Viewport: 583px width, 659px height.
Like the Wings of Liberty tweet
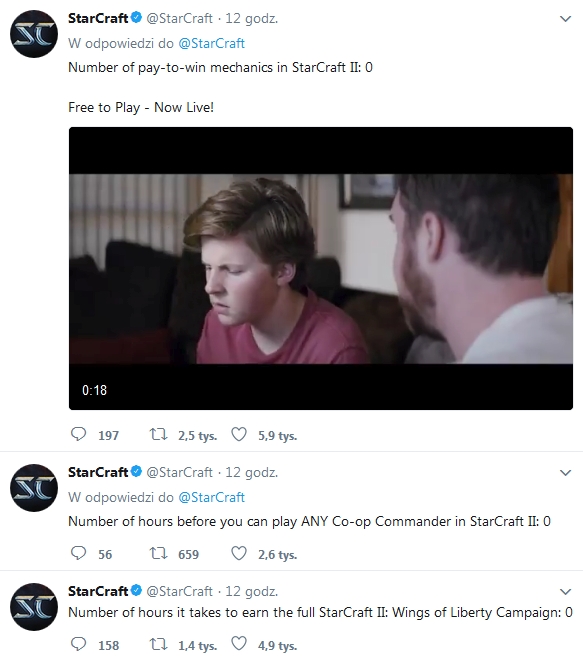pos(239,644)
